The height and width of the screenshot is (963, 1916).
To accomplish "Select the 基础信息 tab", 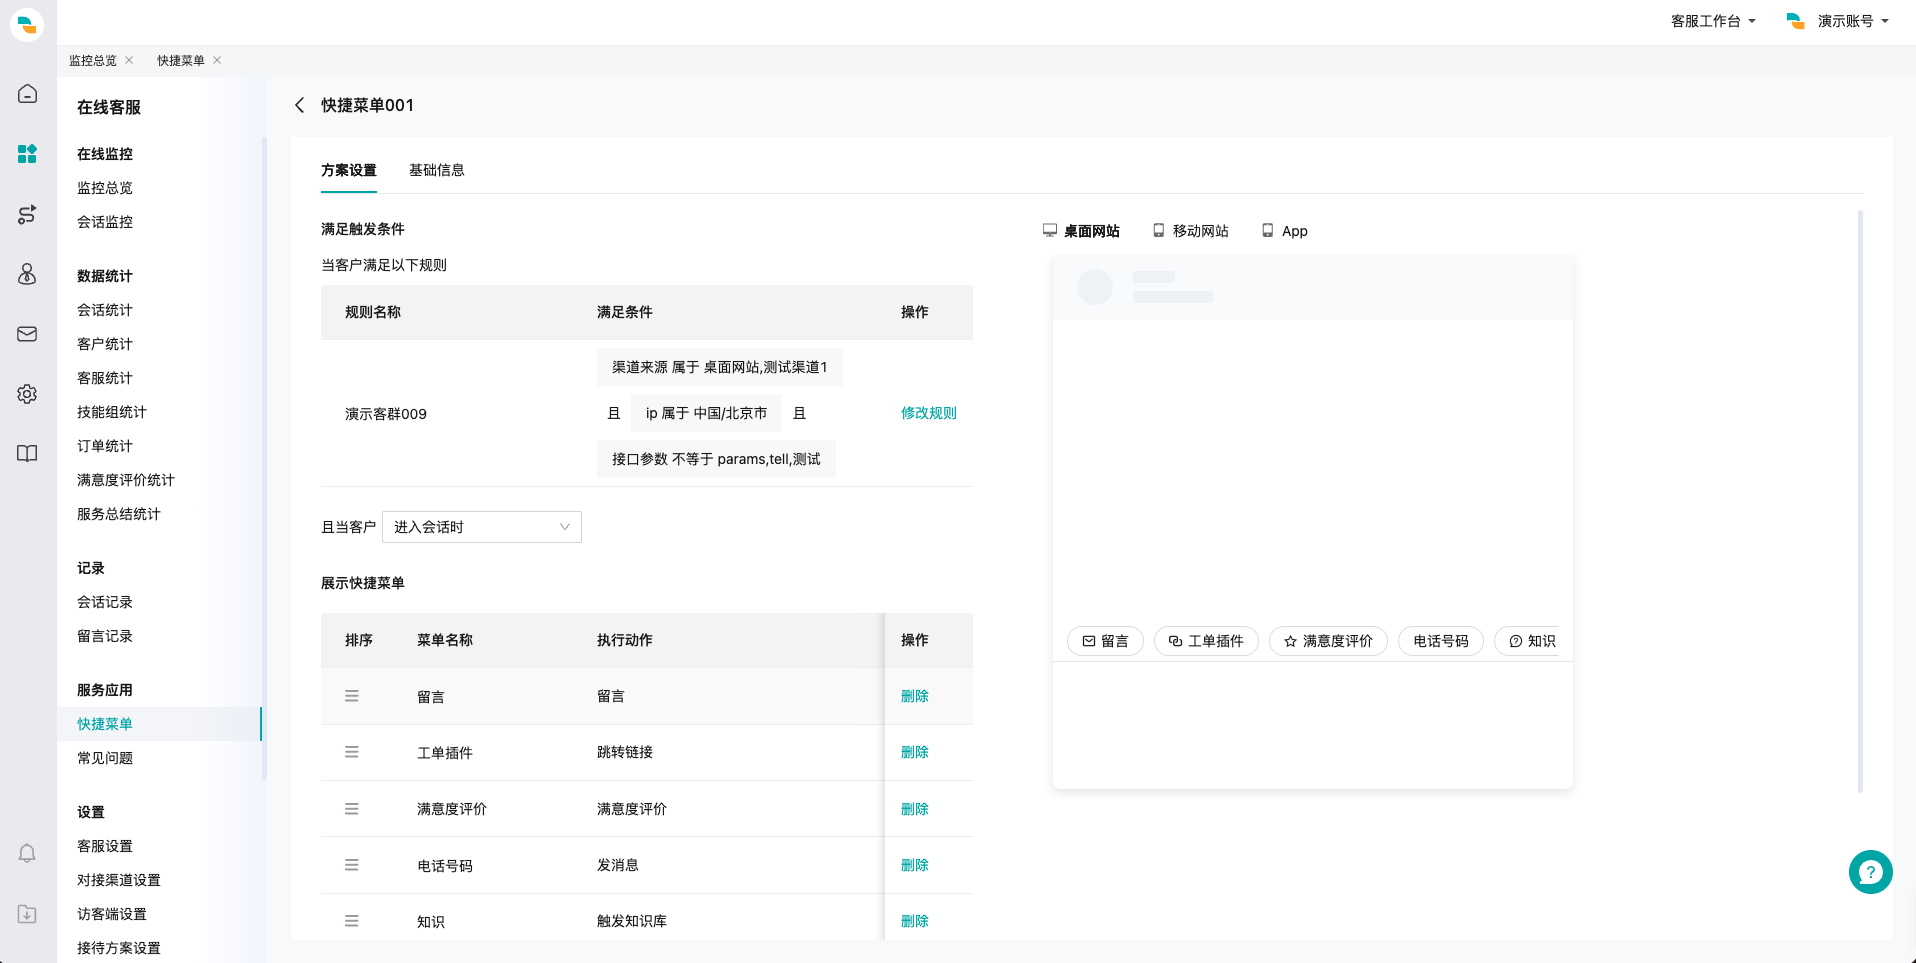I will pyautogui.click(x=437, y=170).
